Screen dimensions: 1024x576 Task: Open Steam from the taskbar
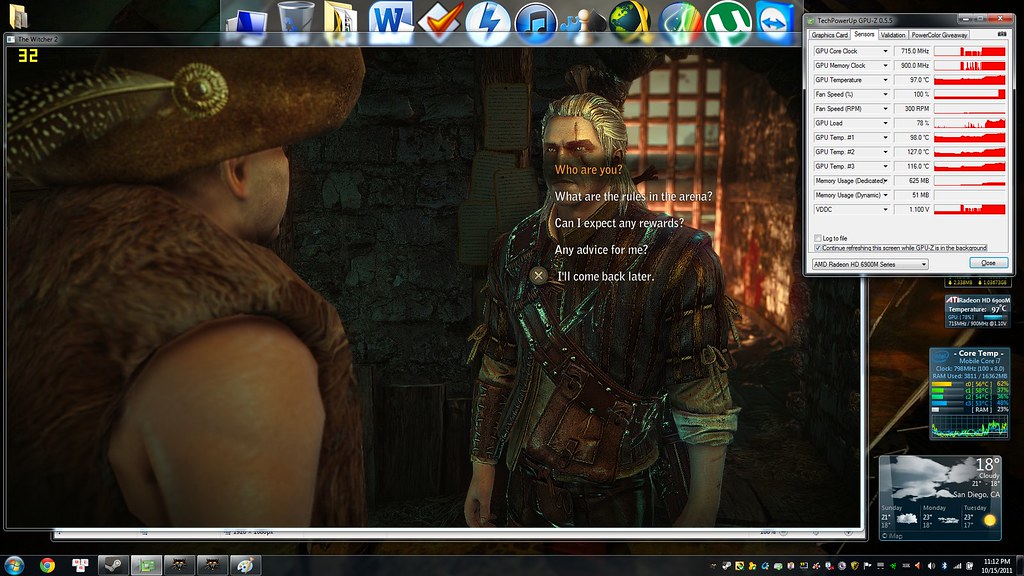click(x=113, y=565)
